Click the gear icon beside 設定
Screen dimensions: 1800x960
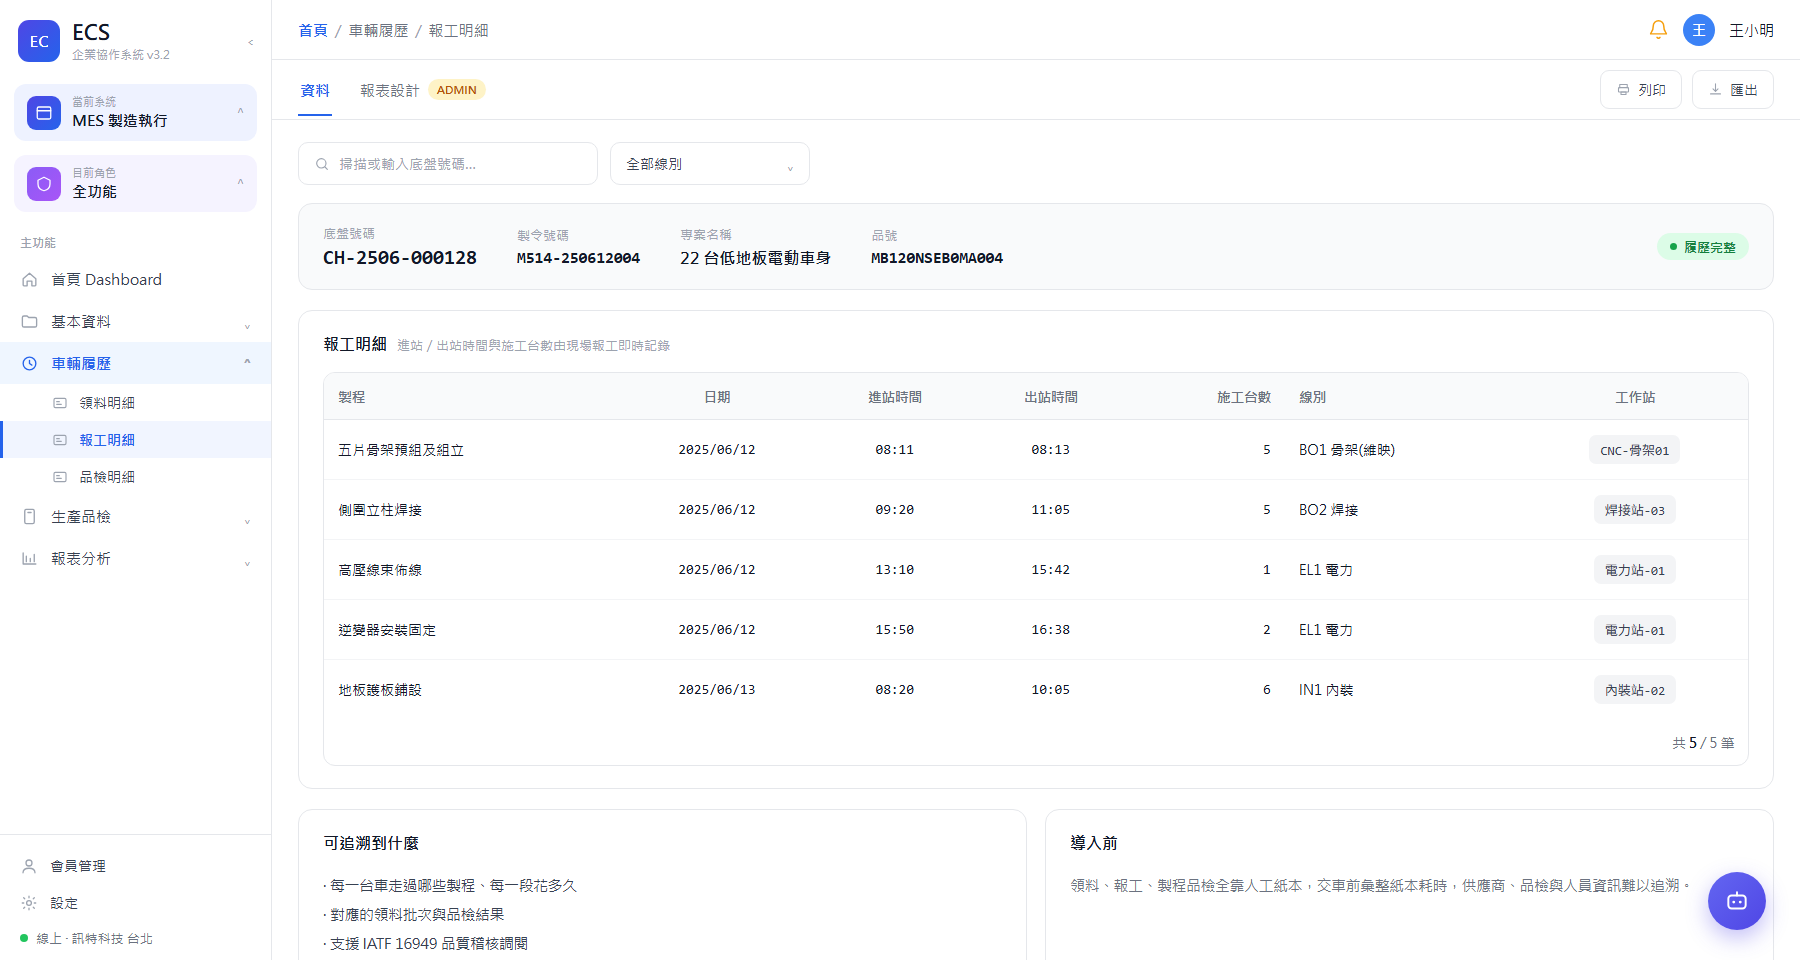point(29,903)
